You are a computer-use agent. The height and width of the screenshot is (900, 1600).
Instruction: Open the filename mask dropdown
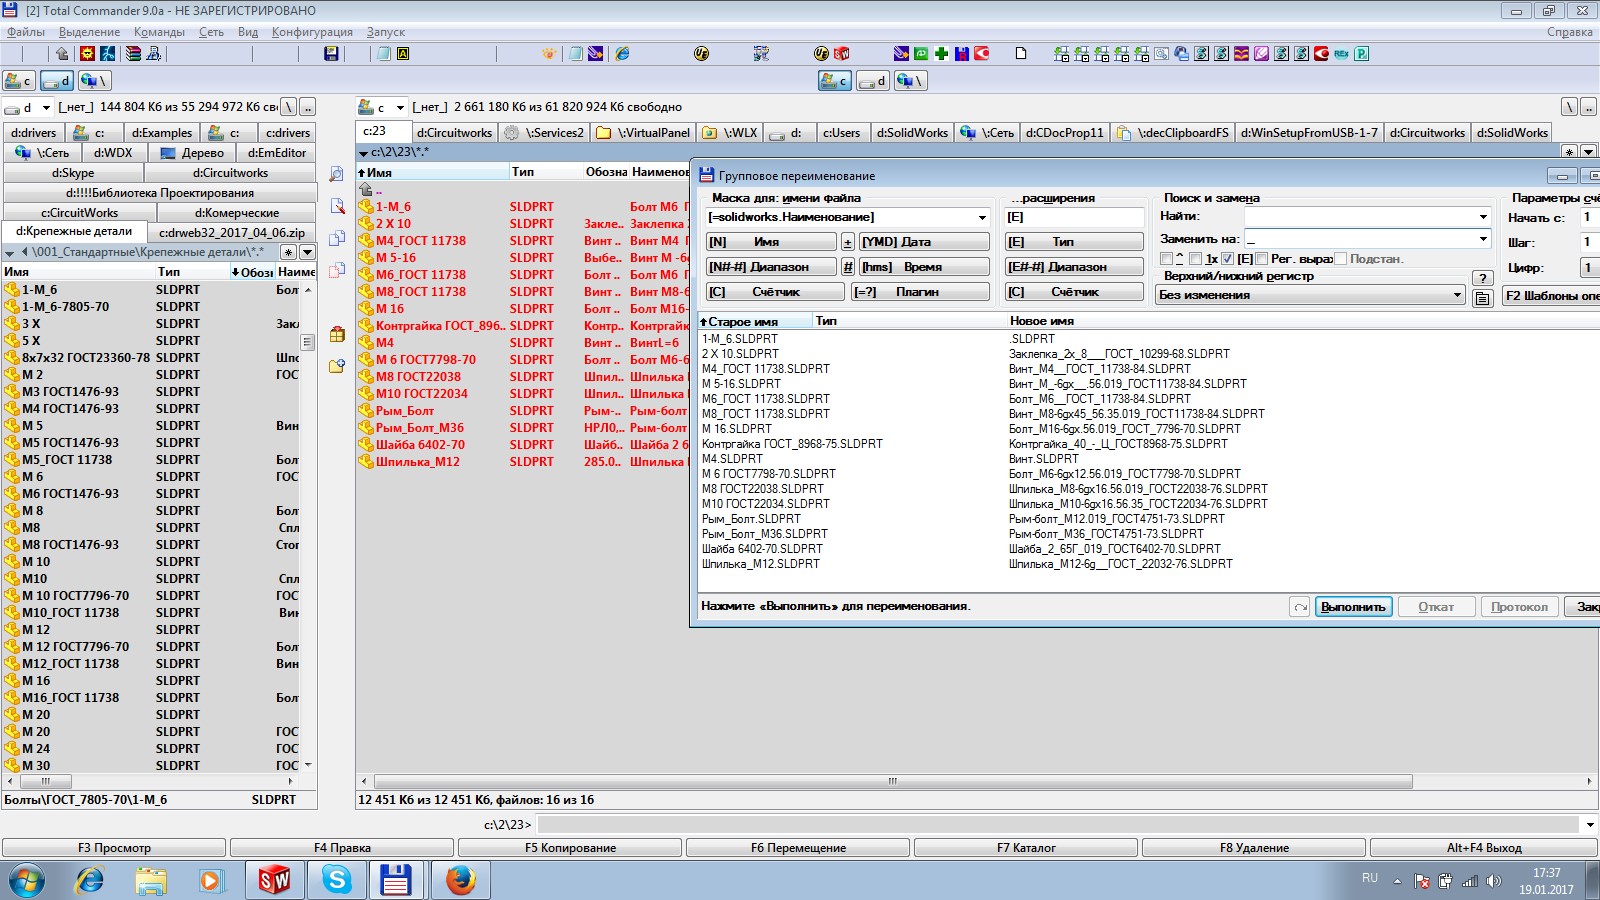click(982, 217)
